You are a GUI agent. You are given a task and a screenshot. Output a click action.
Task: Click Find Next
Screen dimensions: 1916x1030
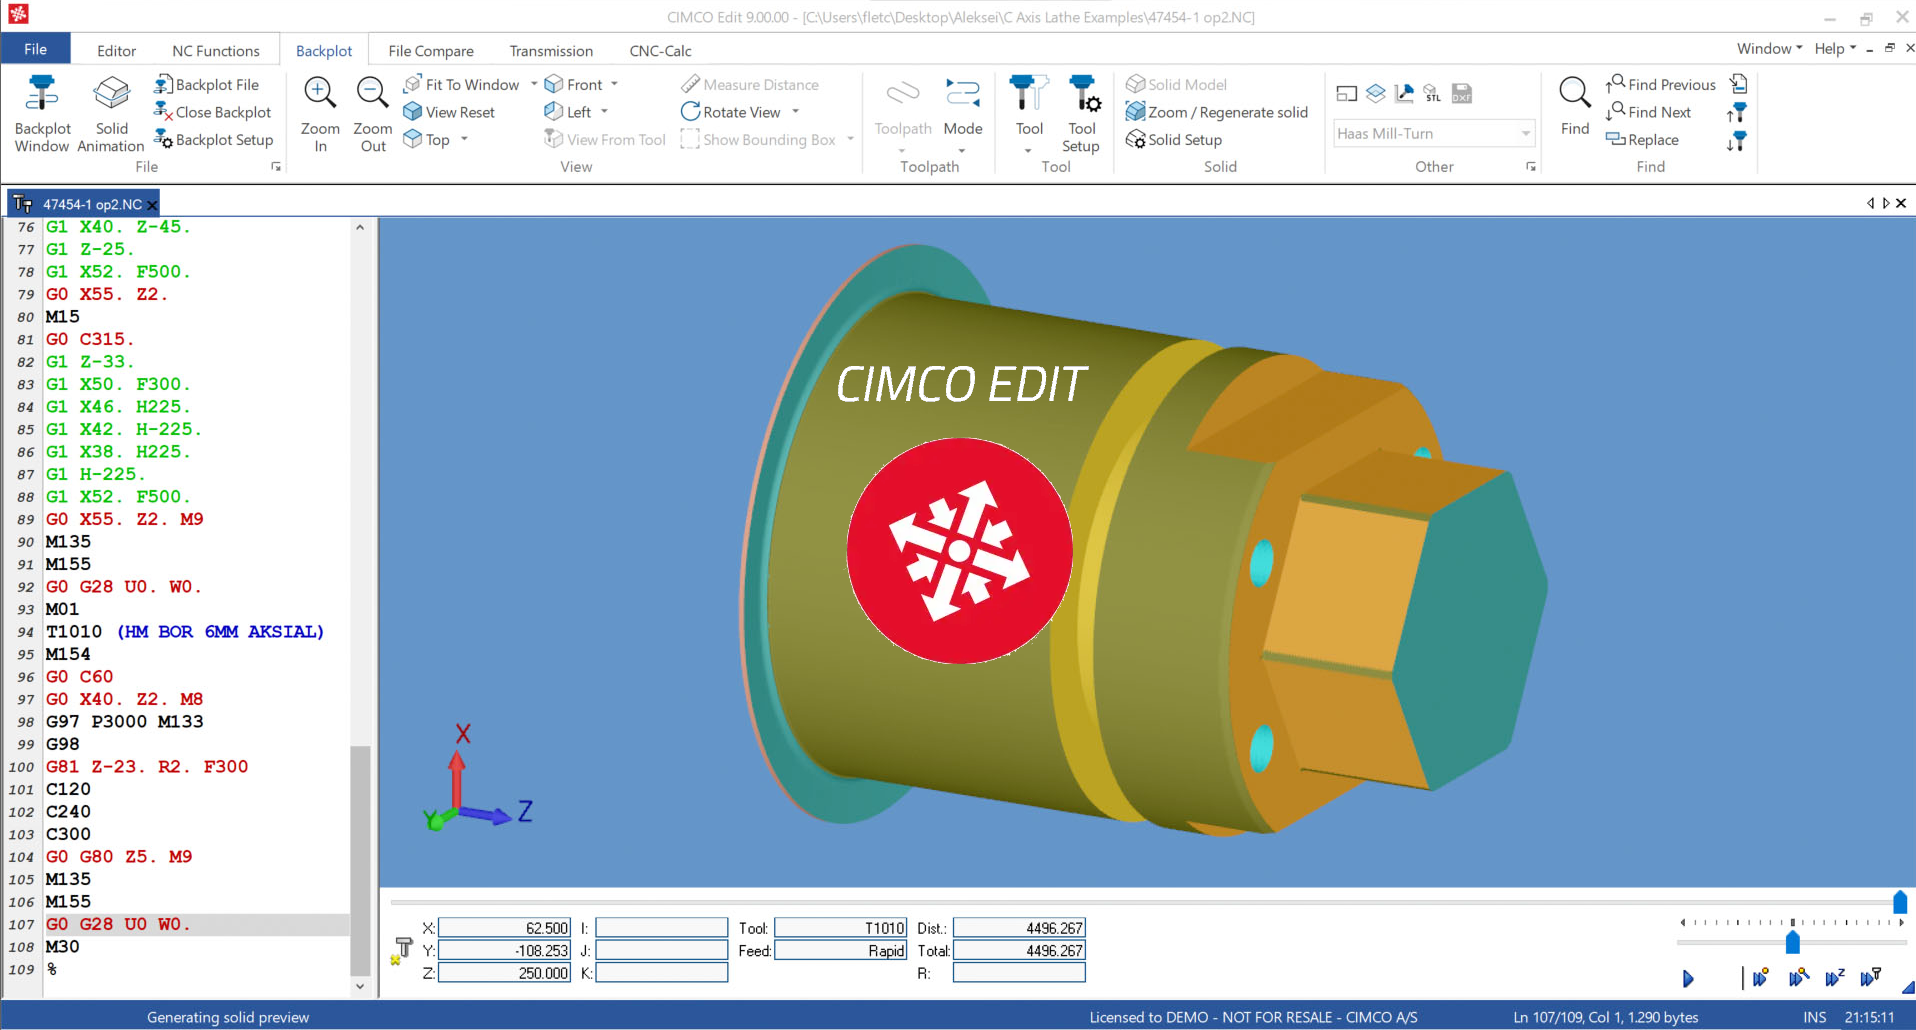click(1649, 112)
